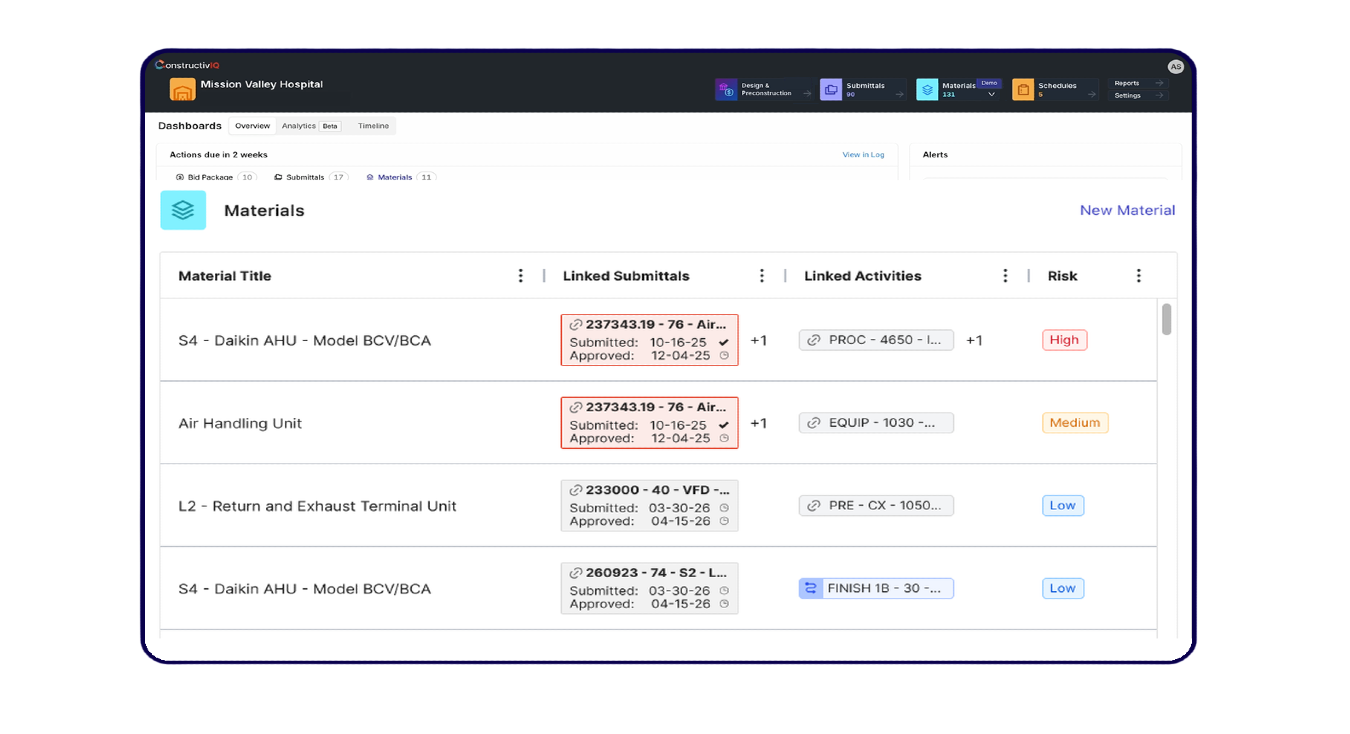Click the Linked Submittals column header
This screenshot has width=1350, height=734.
pyautogui.click(x=626, y=276)
